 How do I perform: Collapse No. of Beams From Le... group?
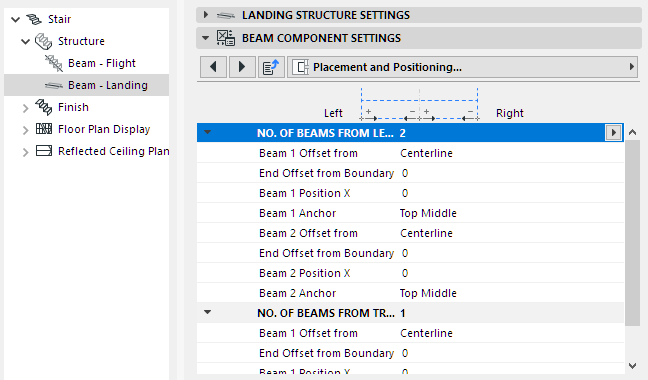207,133
